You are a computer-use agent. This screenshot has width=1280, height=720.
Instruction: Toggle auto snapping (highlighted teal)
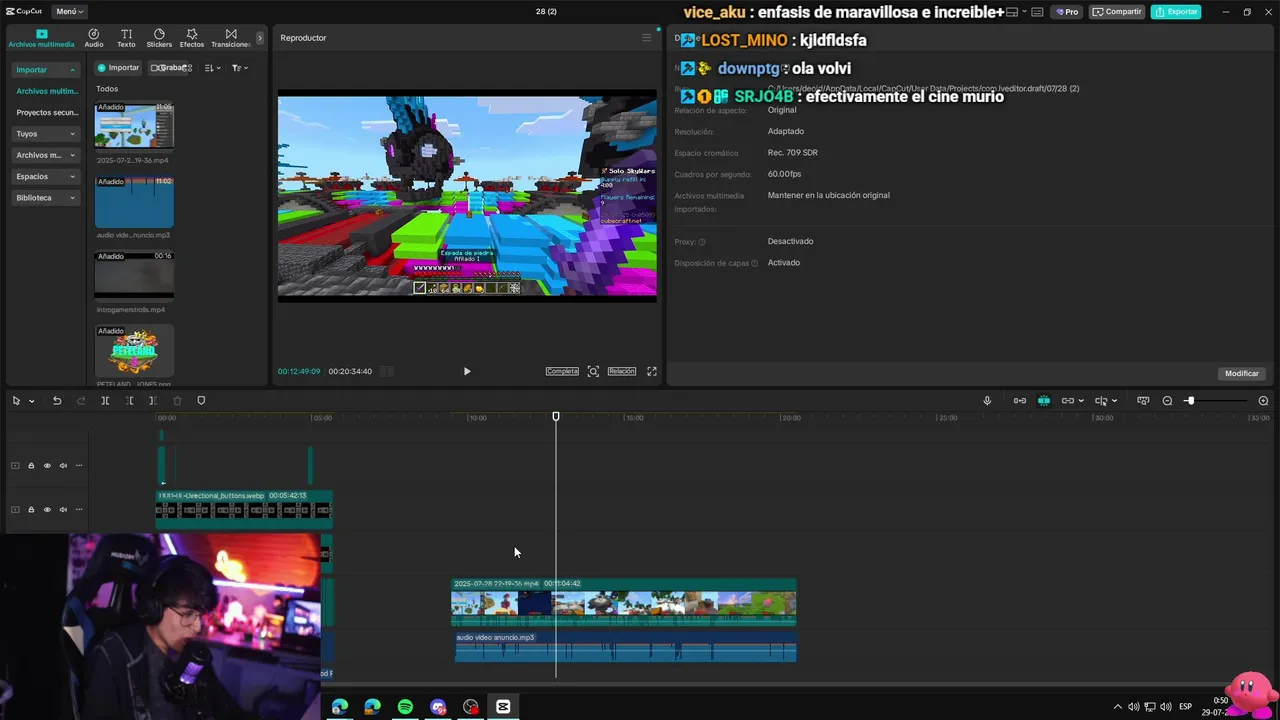click(x=1044, y=401)
